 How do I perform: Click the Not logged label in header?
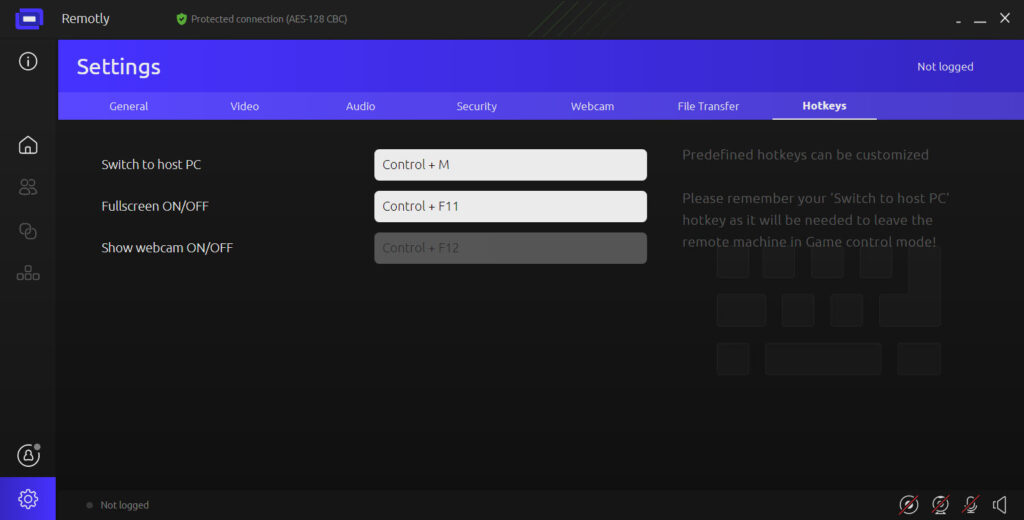(945, 67)
